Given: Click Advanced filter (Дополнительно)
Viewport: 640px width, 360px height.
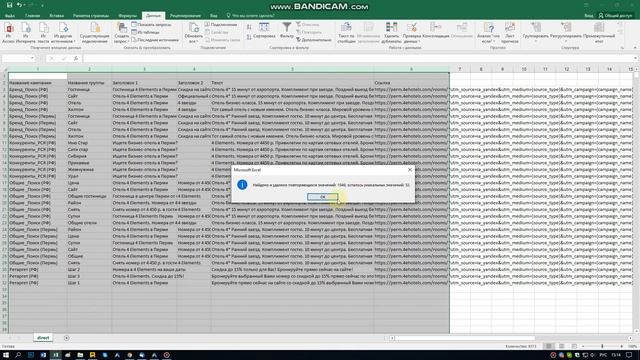Looking at the screenshot, I should (313, 40).
